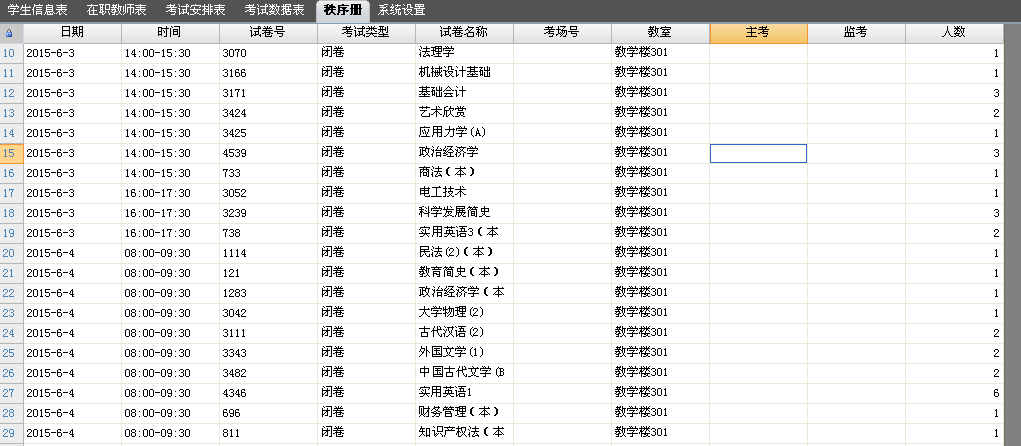Click 机械设计基础 exam name cell
1021x446 pixels.
click(464, 74)
